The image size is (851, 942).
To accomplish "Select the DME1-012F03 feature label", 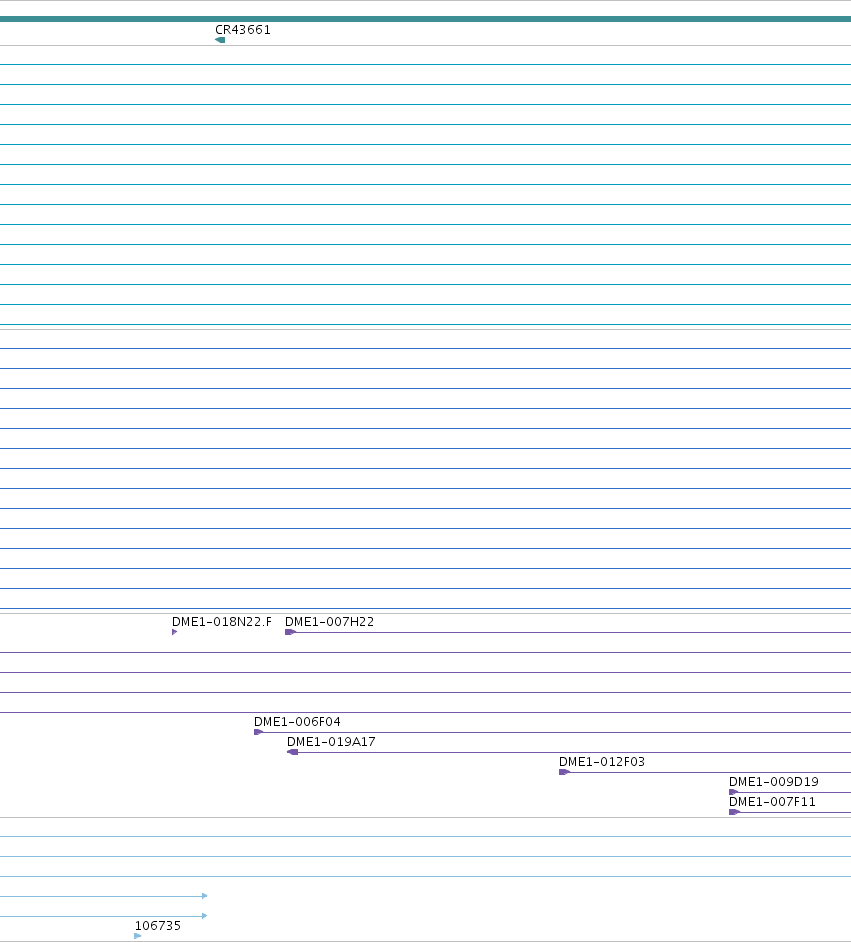I will click(602, 762).
